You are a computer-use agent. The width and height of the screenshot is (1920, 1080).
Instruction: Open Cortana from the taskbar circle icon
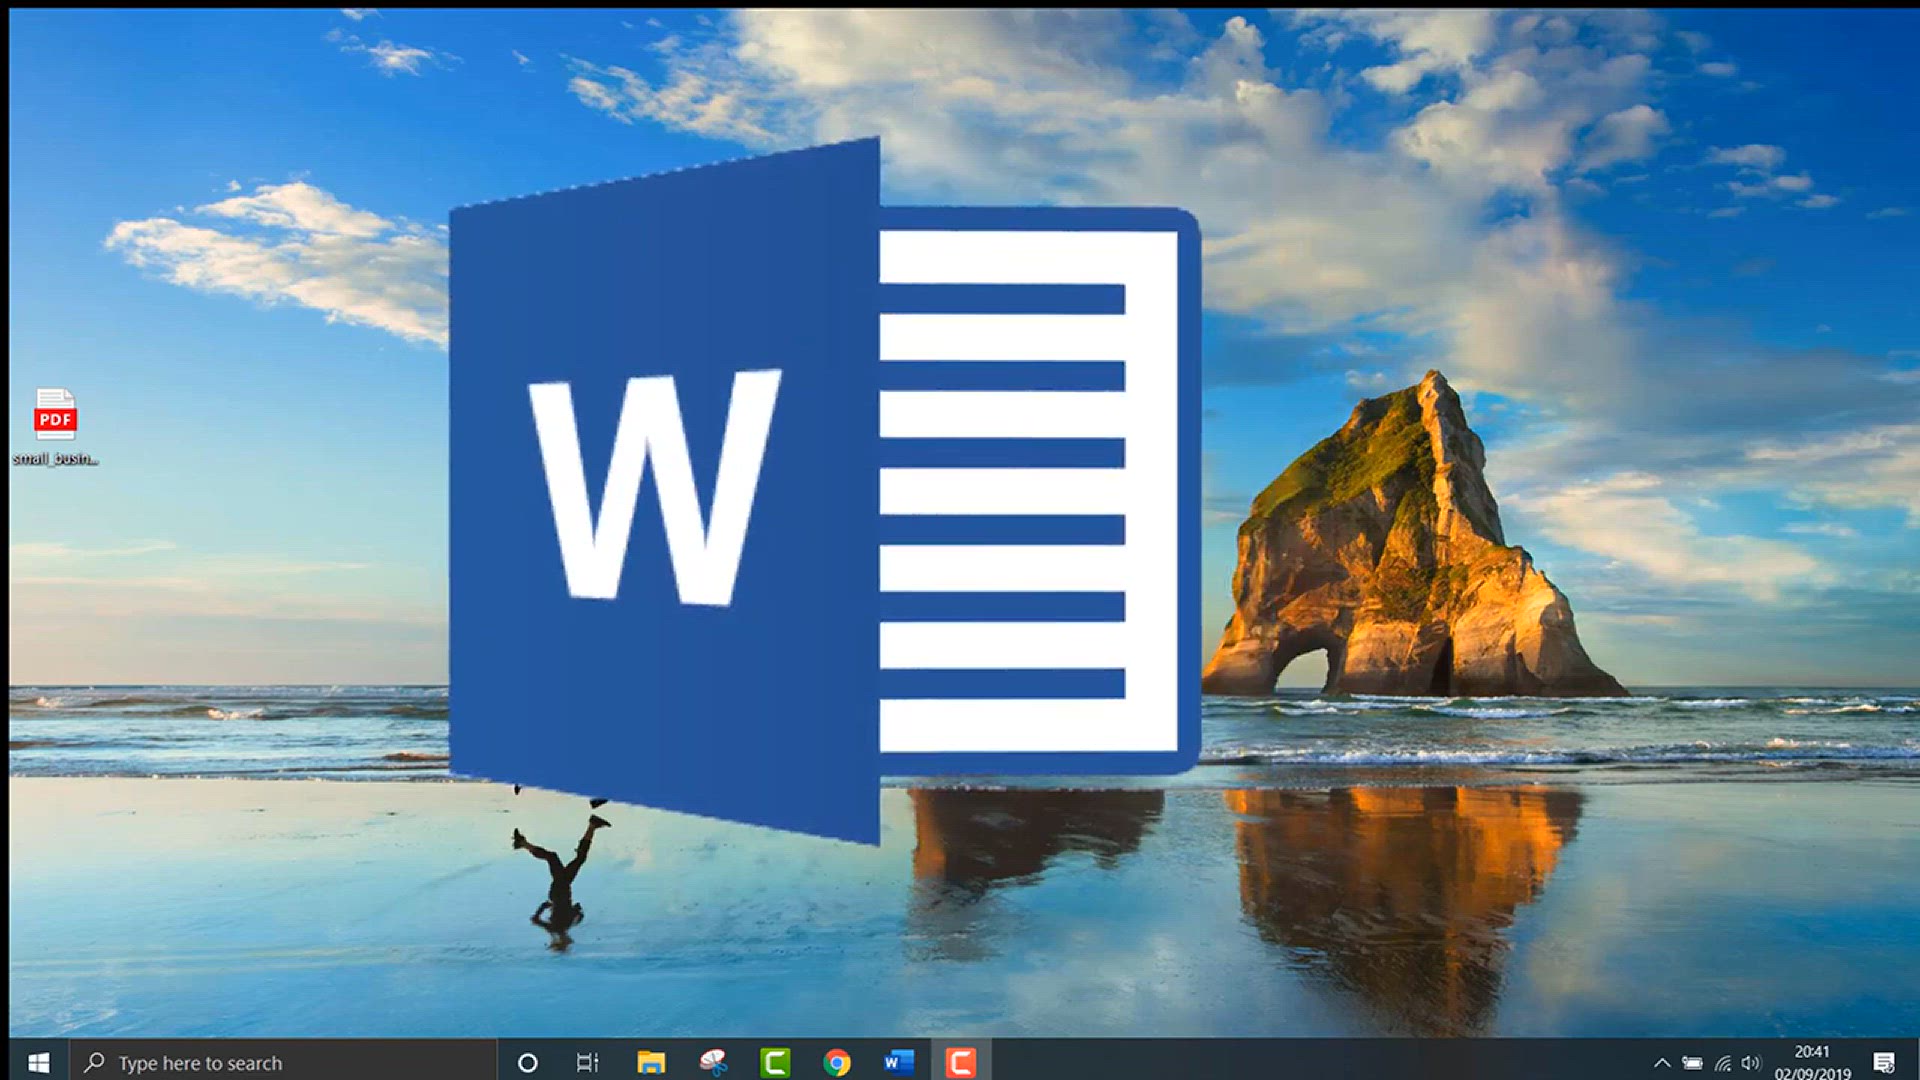(527, 1062)
